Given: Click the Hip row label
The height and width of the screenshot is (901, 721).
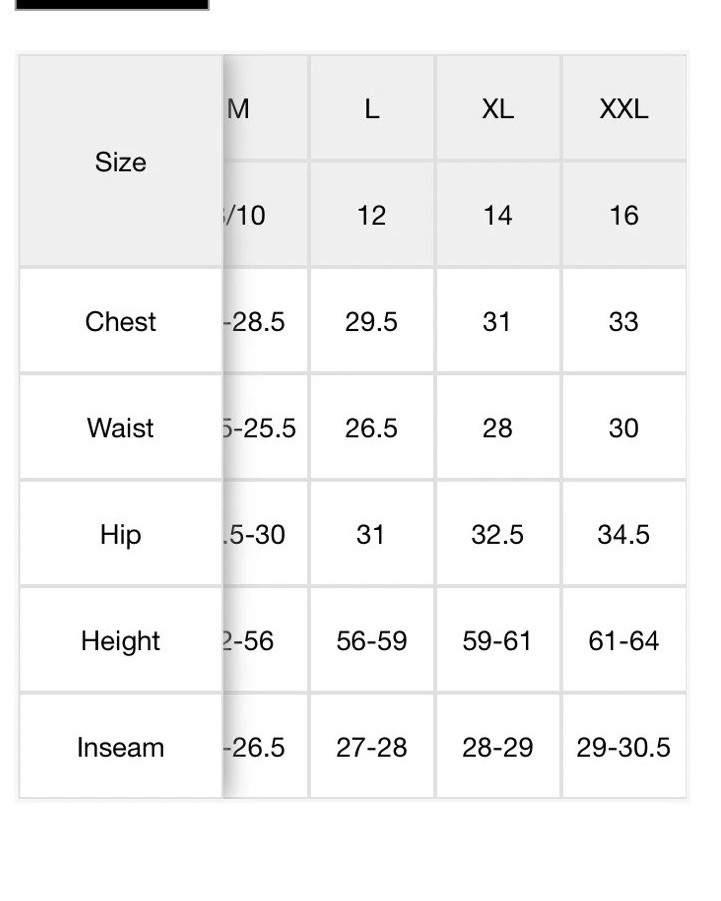Looking at the screenshot, I should (121, 534).
